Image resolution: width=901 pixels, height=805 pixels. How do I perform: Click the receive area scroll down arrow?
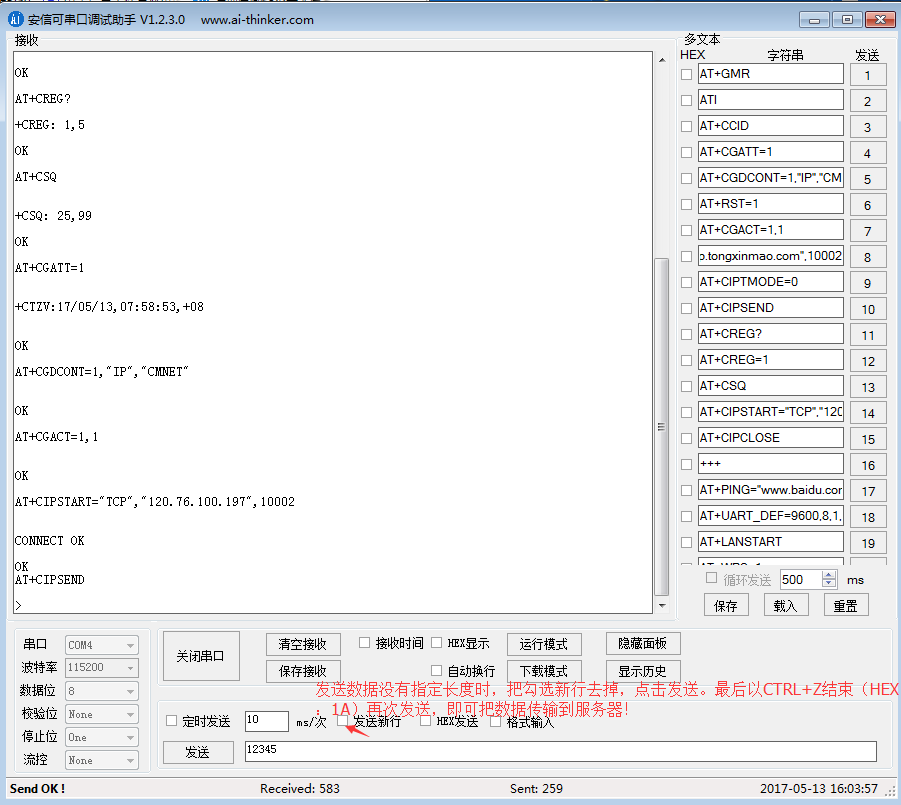pos(662,606)
